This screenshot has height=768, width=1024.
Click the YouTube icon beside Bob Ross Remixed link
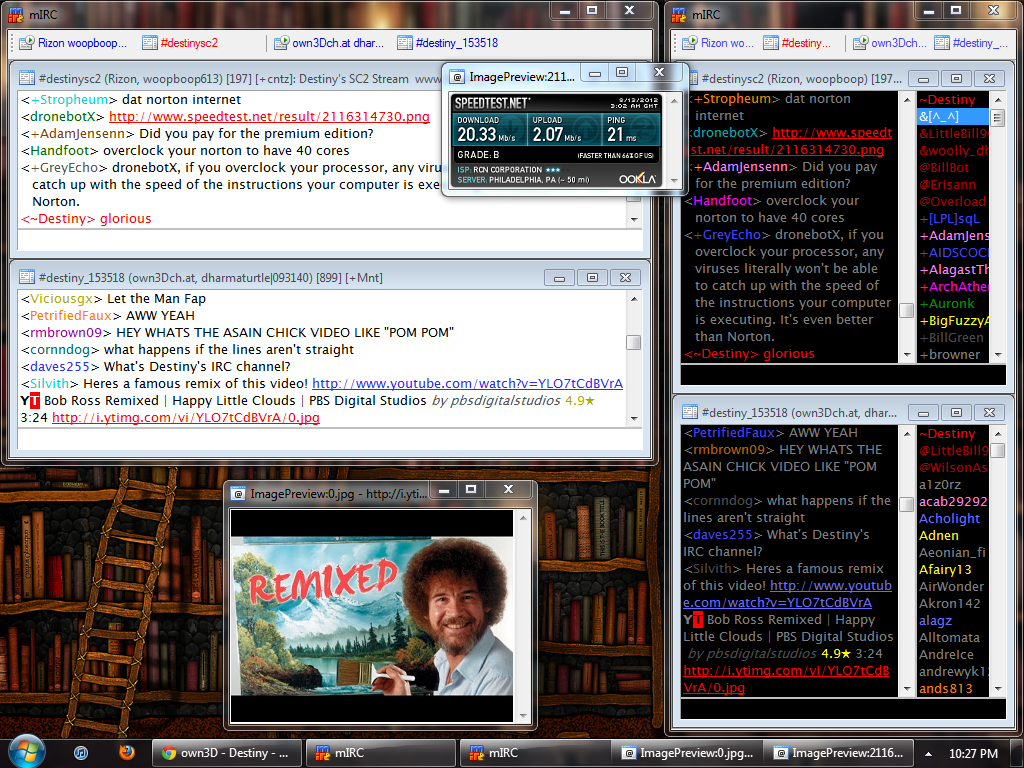pos(21,400)
